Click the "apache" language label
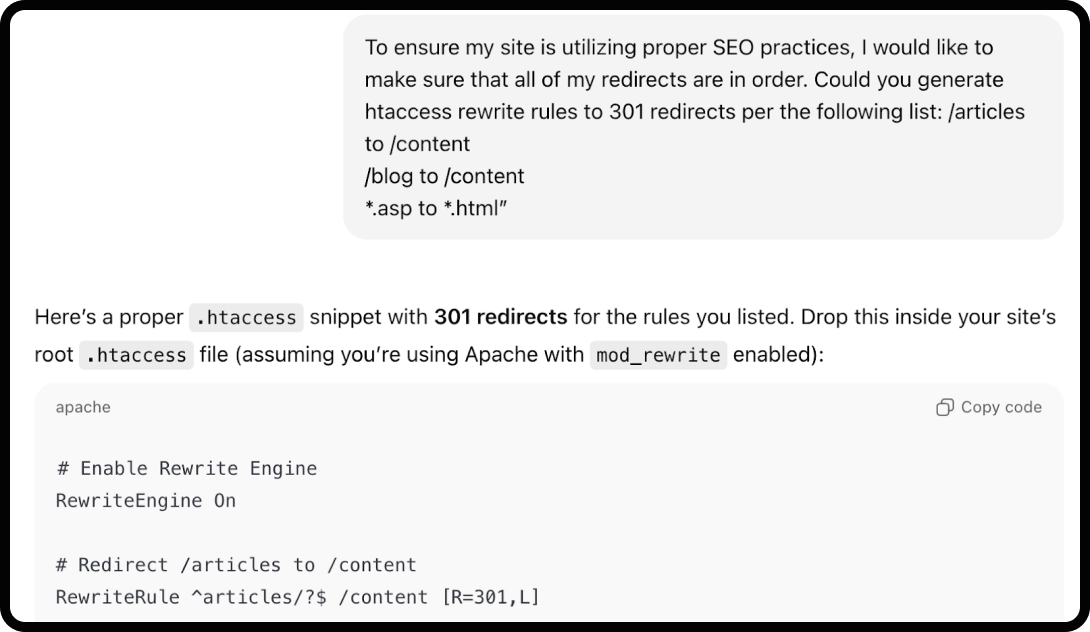 coord(83,407)
